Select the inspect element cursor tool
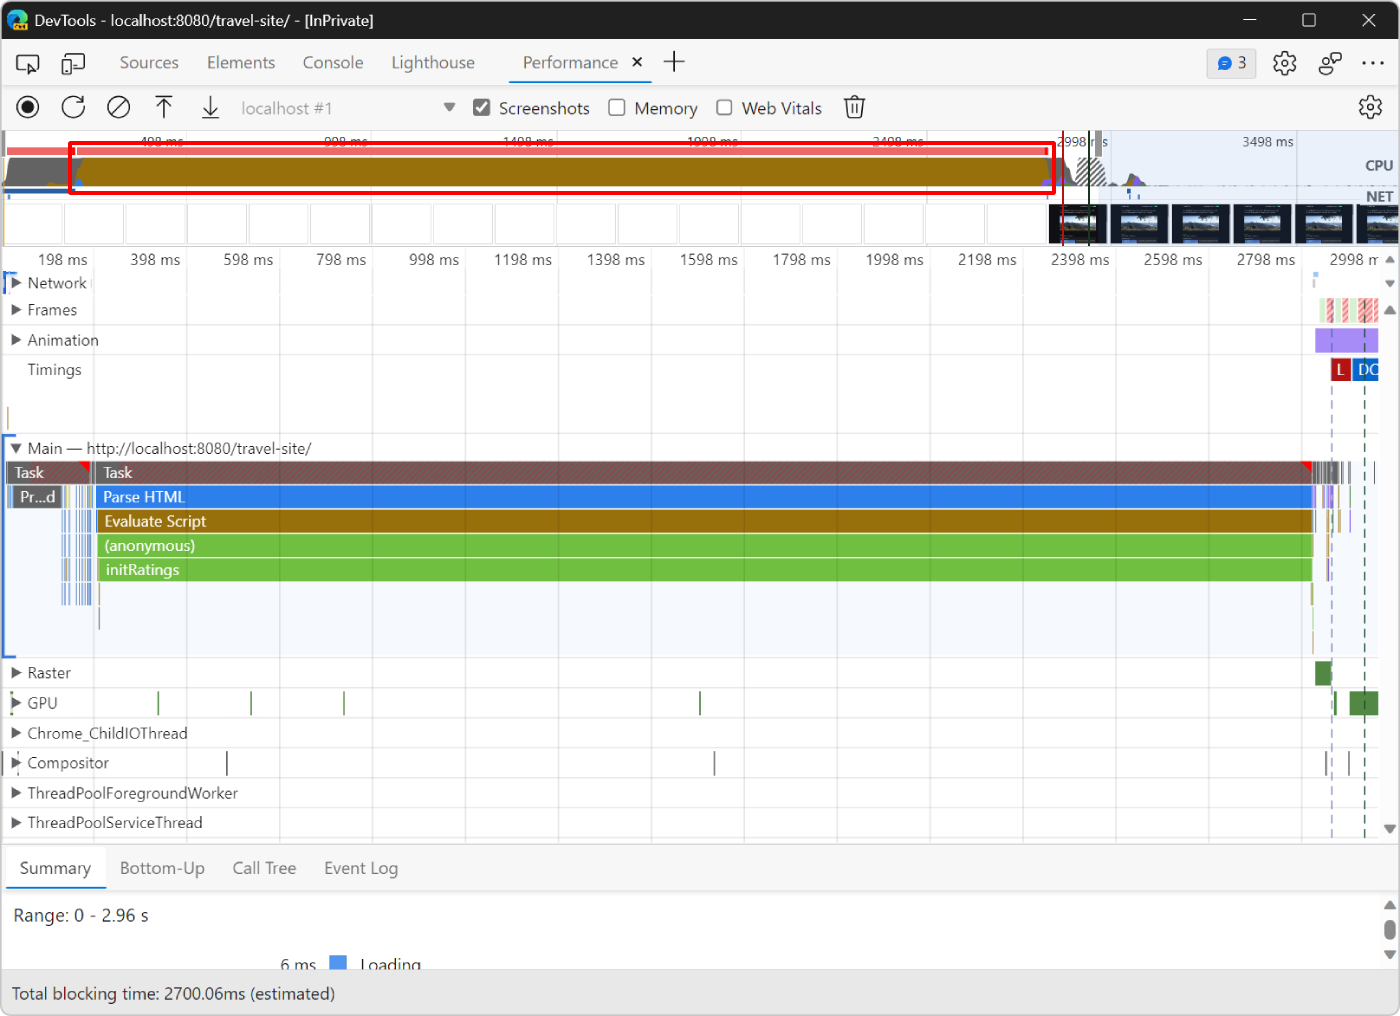 tap(27, 62)
